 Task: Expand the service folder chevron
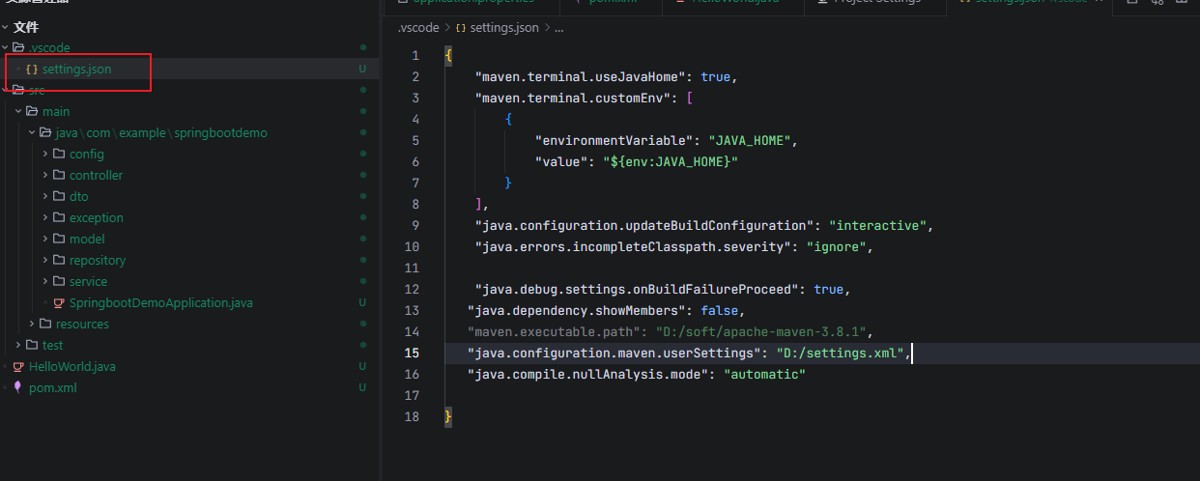click(46, 281)
